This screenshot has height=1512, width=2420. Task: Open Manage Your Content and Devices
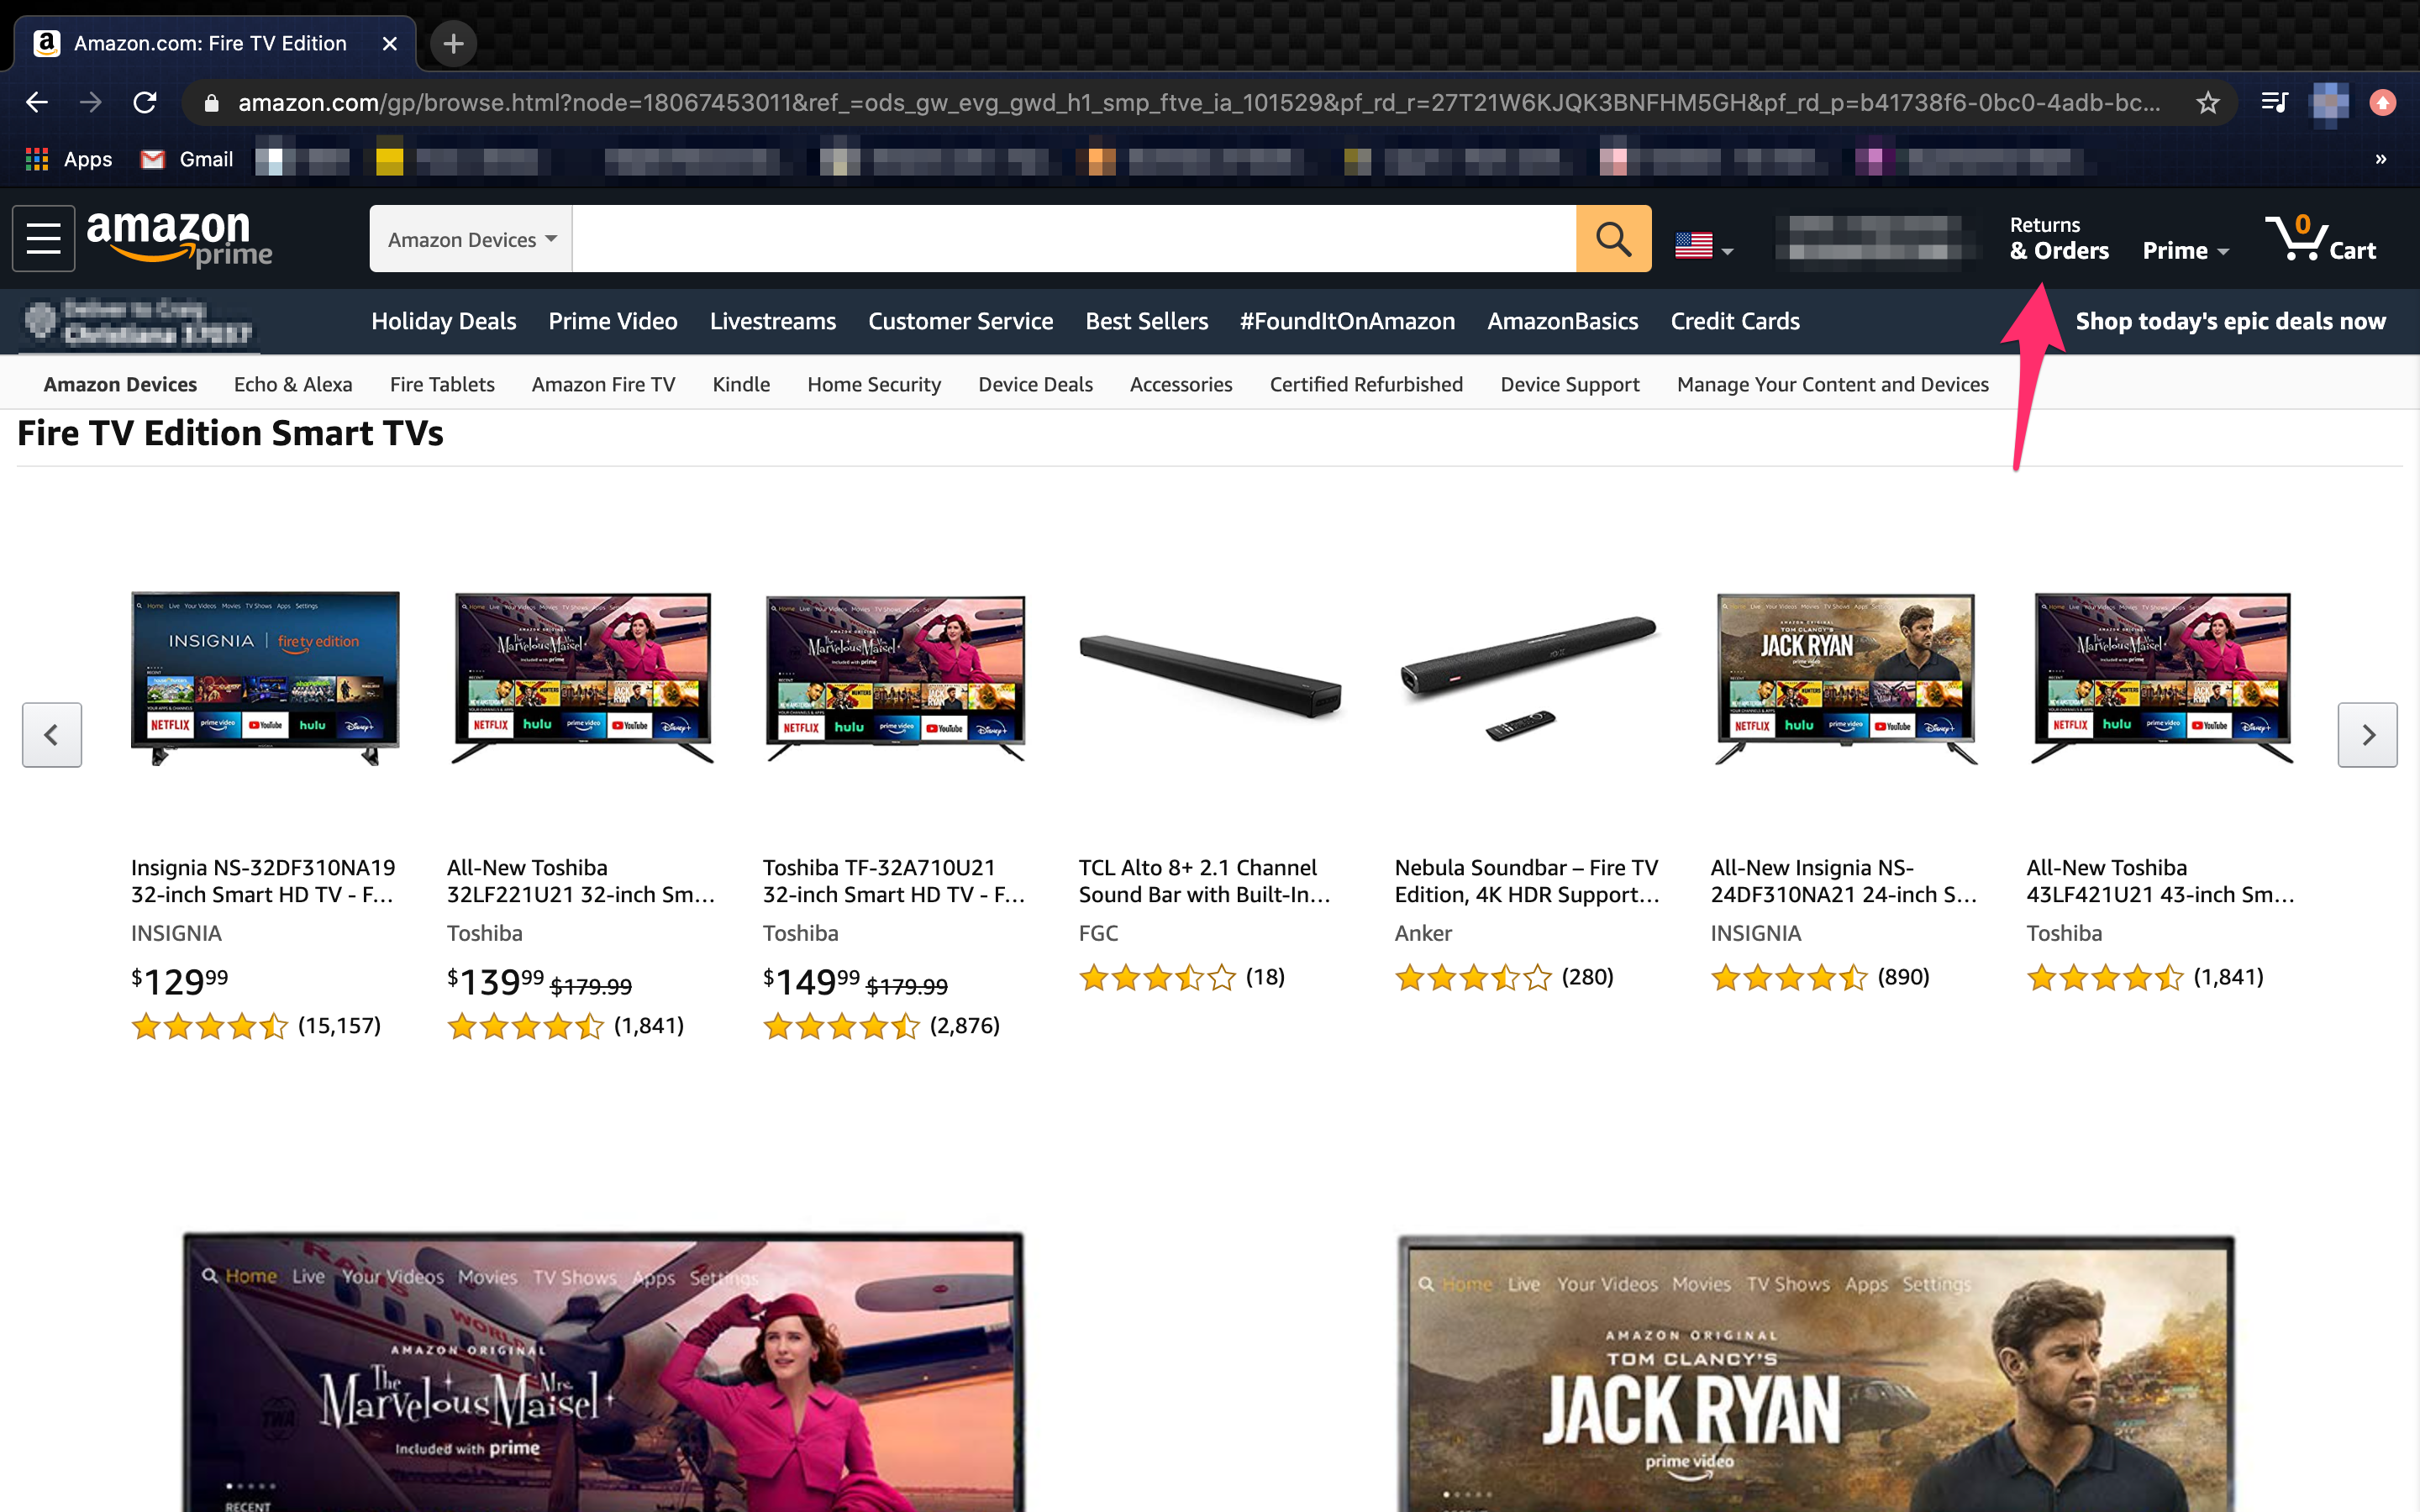coord(1833,384)
